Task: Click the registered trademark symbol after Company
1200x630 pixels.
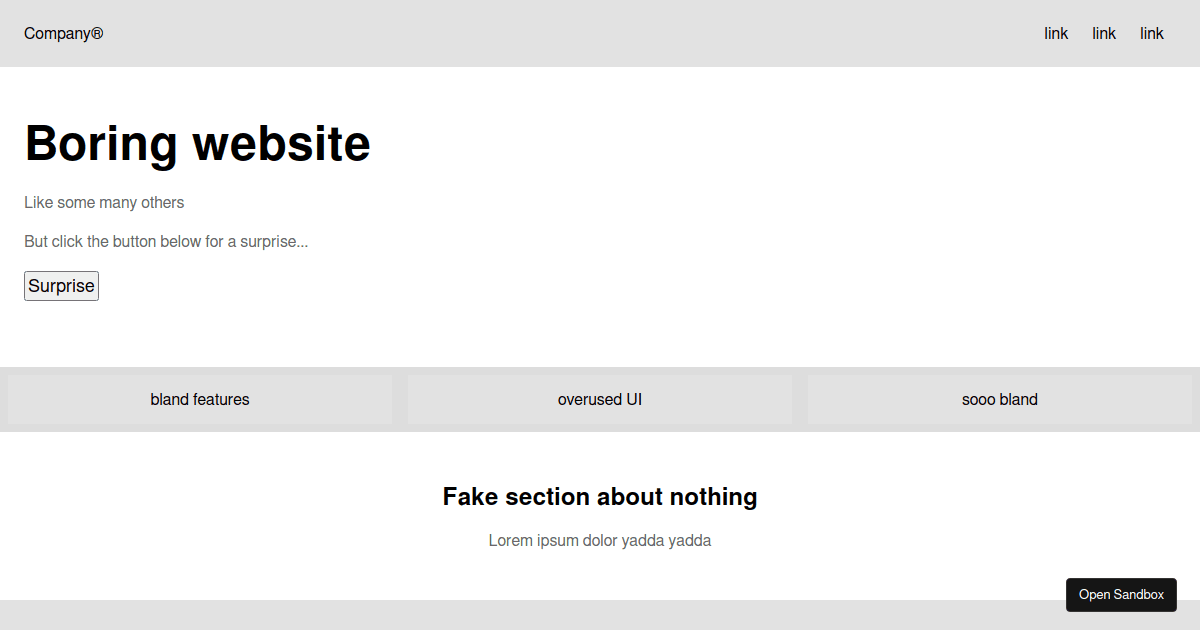Action: pyautogui.click(x=97, y=34)
